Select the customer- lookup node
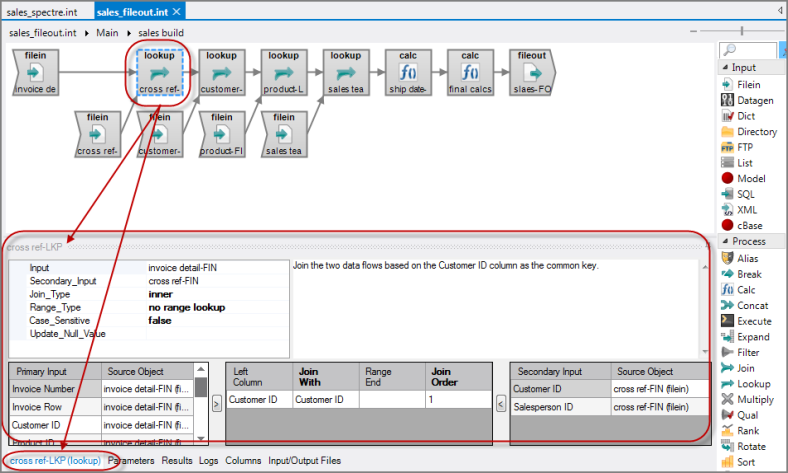Screen dimensions: 788x473 [x=221, y=72]
